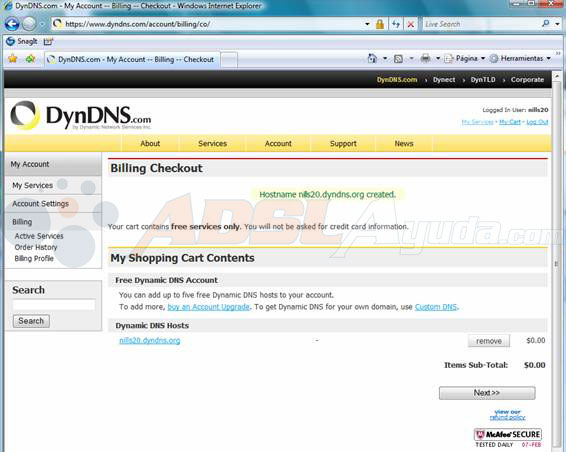The height and width of the screenshot is (452, 566).
Task: Click the red Stop loading icon
Action: (x=411, y=24)
